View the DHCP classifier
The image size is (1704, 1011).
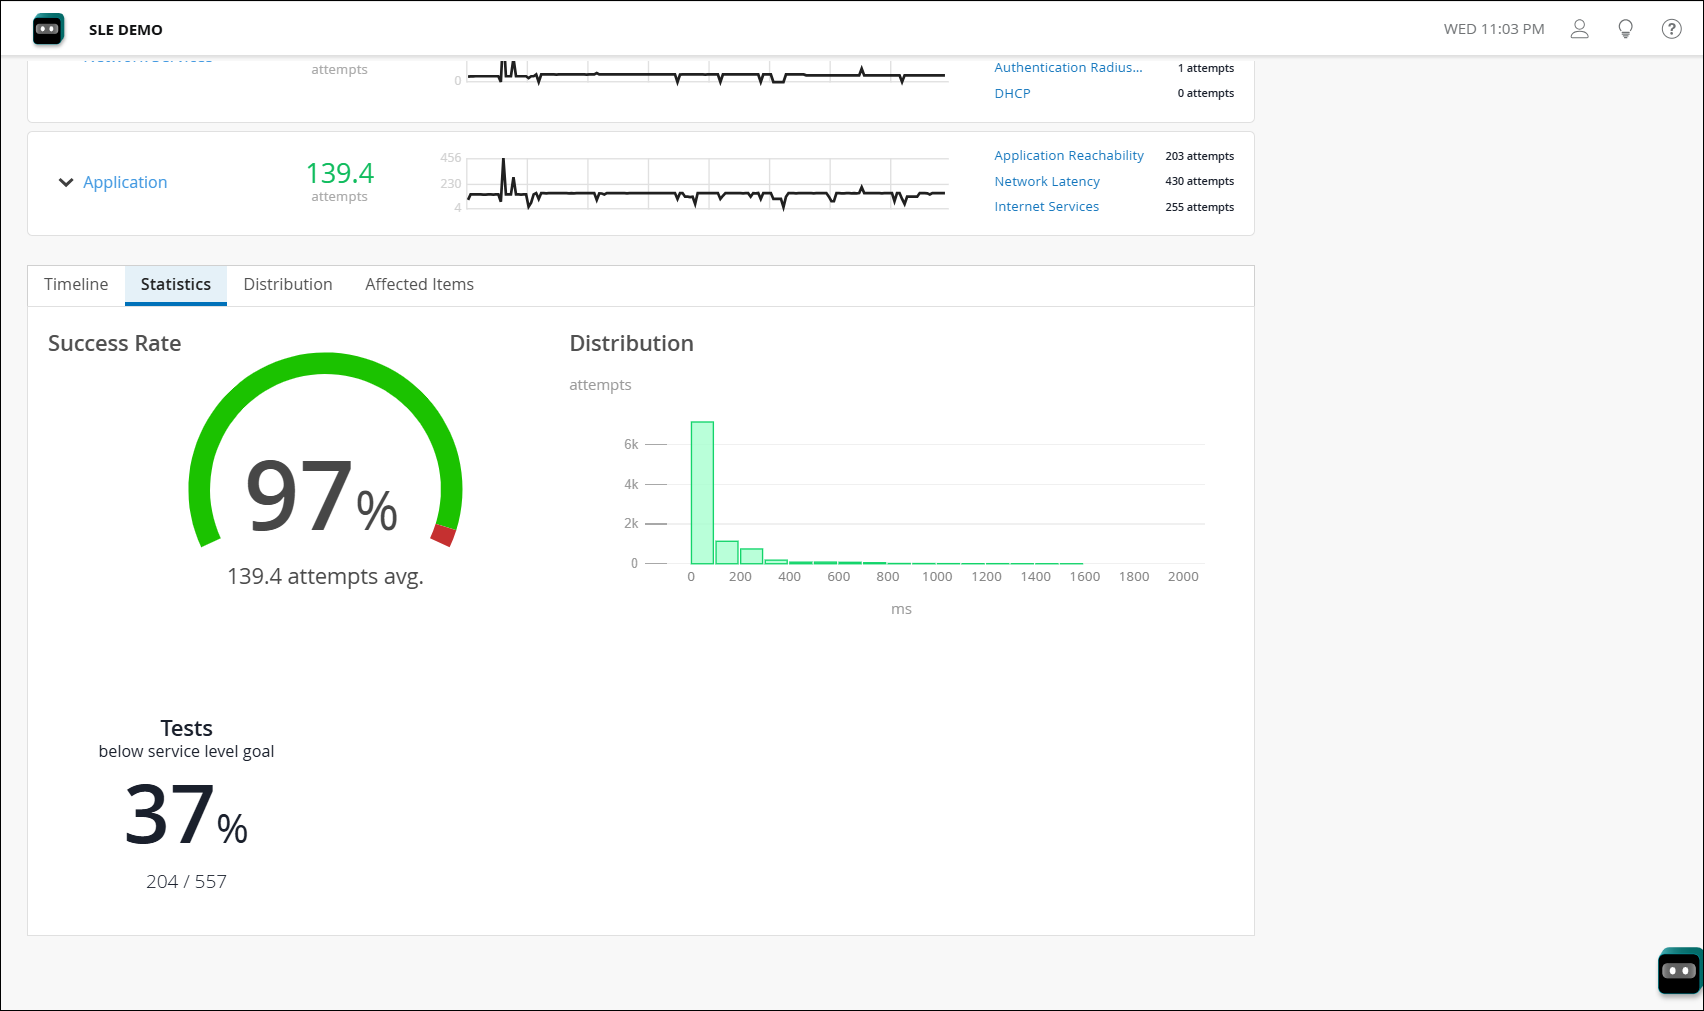[x=1011, y=93]
